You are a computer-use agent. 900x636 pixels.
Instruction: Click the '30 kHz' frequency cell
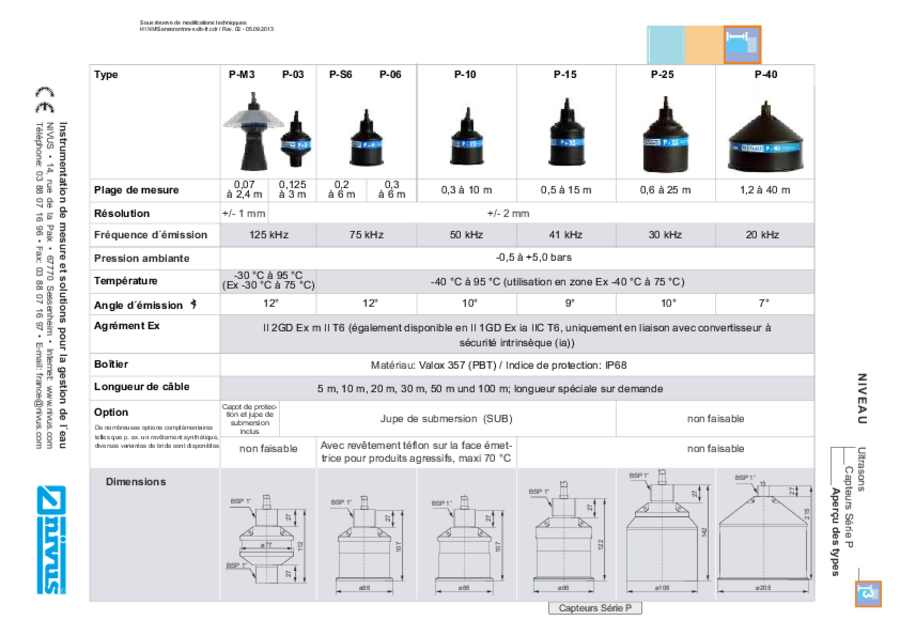tap(665, 235)
